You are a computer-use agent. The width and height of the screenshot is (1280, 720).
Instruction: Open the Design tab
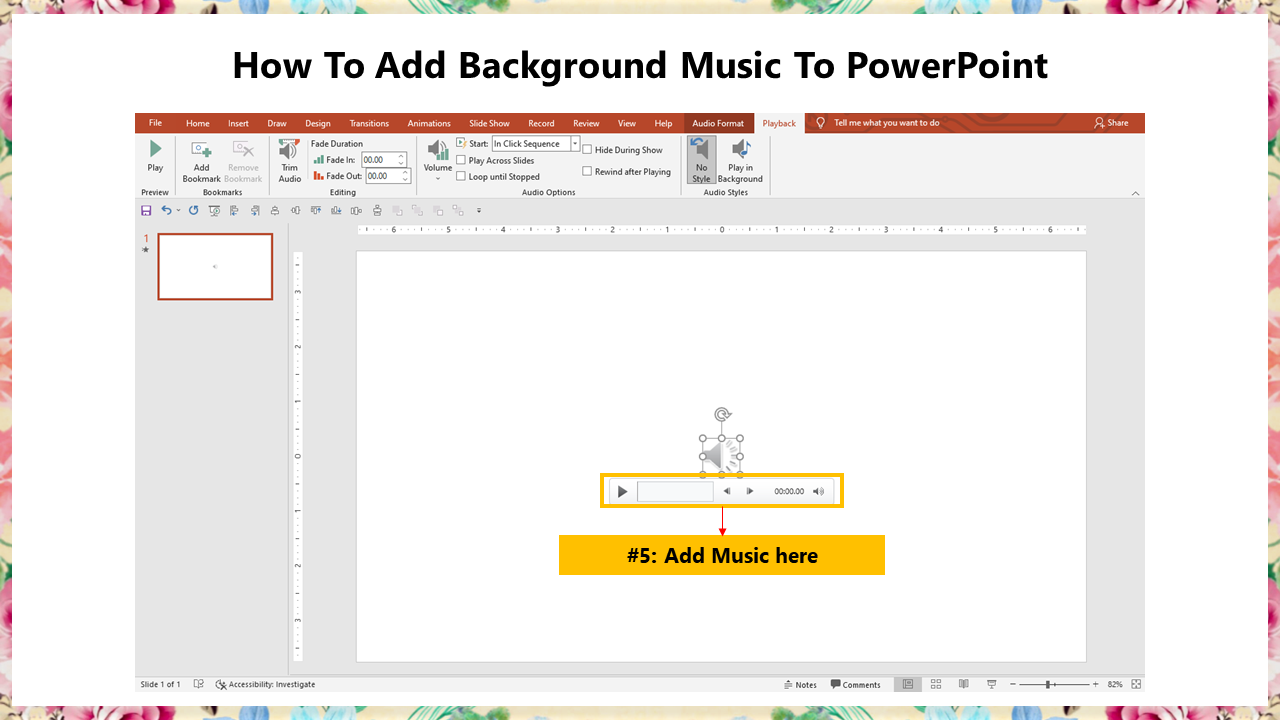click(x=318, y=123)
